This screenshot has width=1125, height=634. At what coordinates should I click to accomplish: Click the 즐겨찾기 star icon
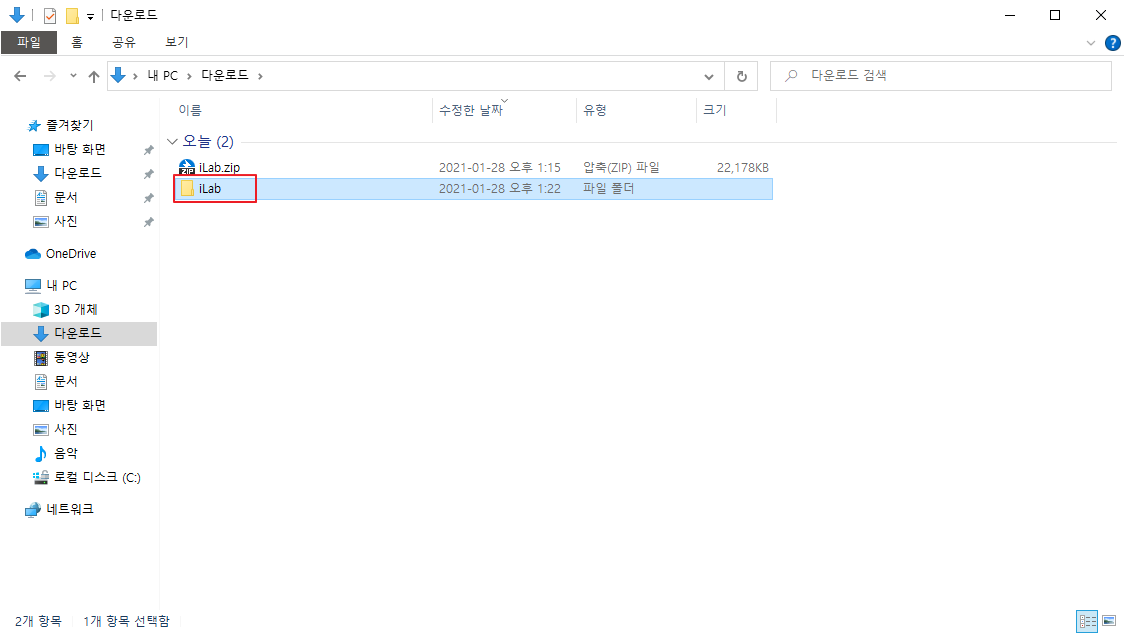tap(33, 126)
